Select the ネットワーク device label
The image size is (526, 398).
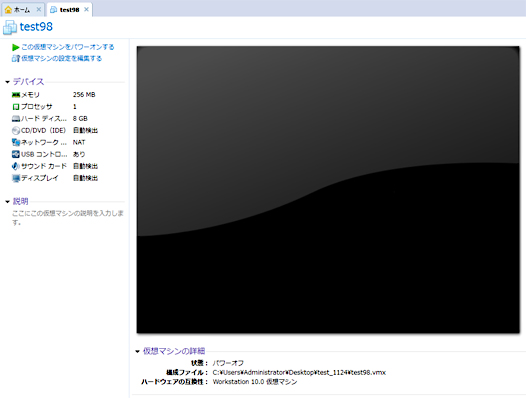(x=44, y=142)
